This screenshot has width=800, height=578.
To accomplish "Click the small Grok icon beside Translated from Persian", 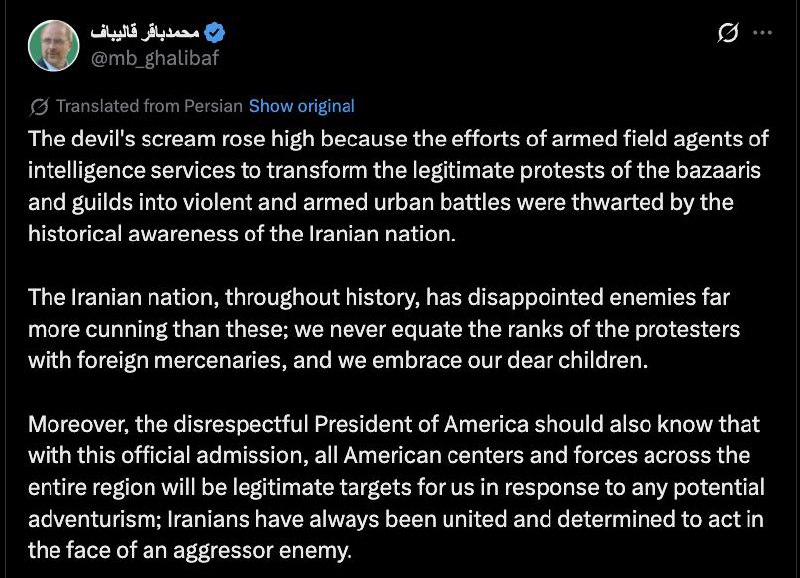I will click(39, 107).
